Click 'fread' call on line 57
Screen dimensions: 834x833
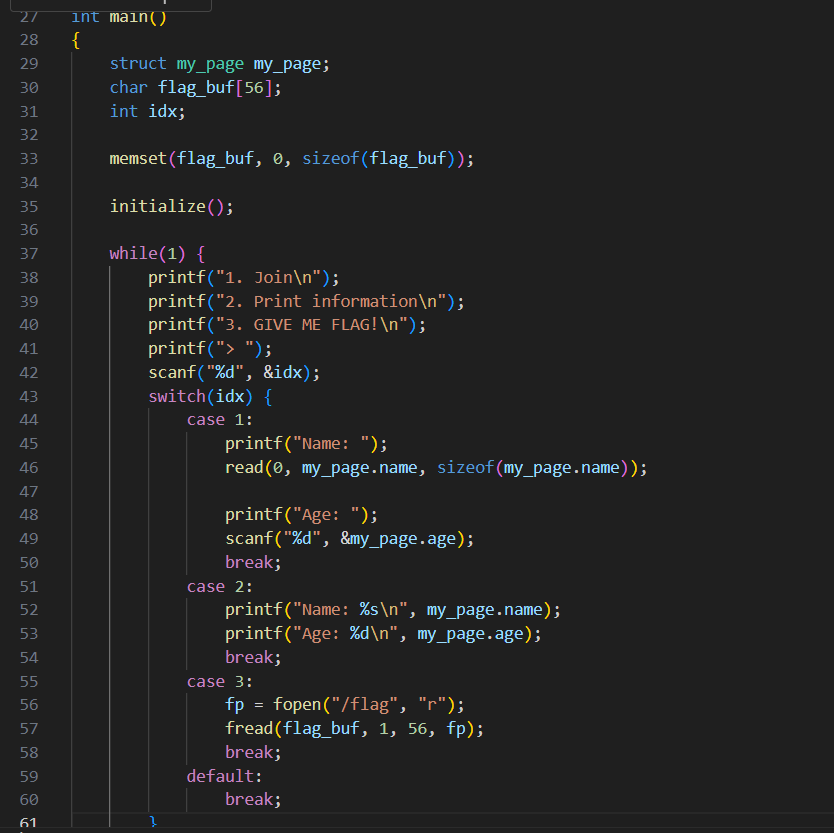click(x=249, y=729)
